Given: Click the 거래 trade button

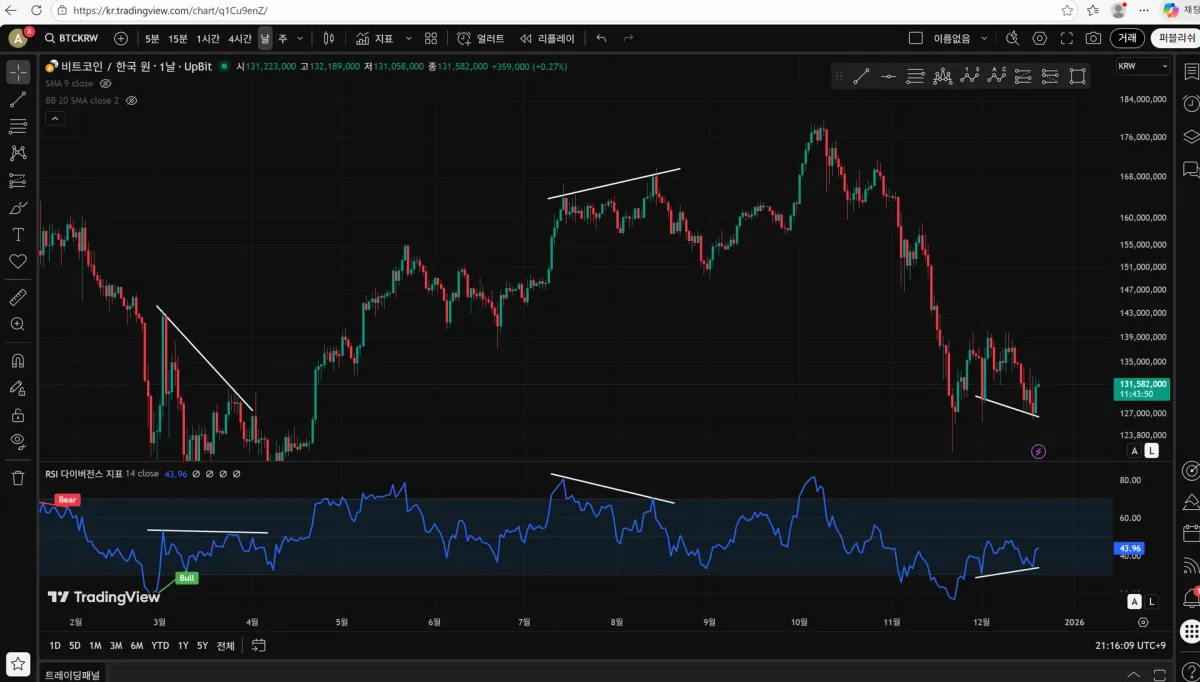Looking at the screenshot, I should 1127,38.
